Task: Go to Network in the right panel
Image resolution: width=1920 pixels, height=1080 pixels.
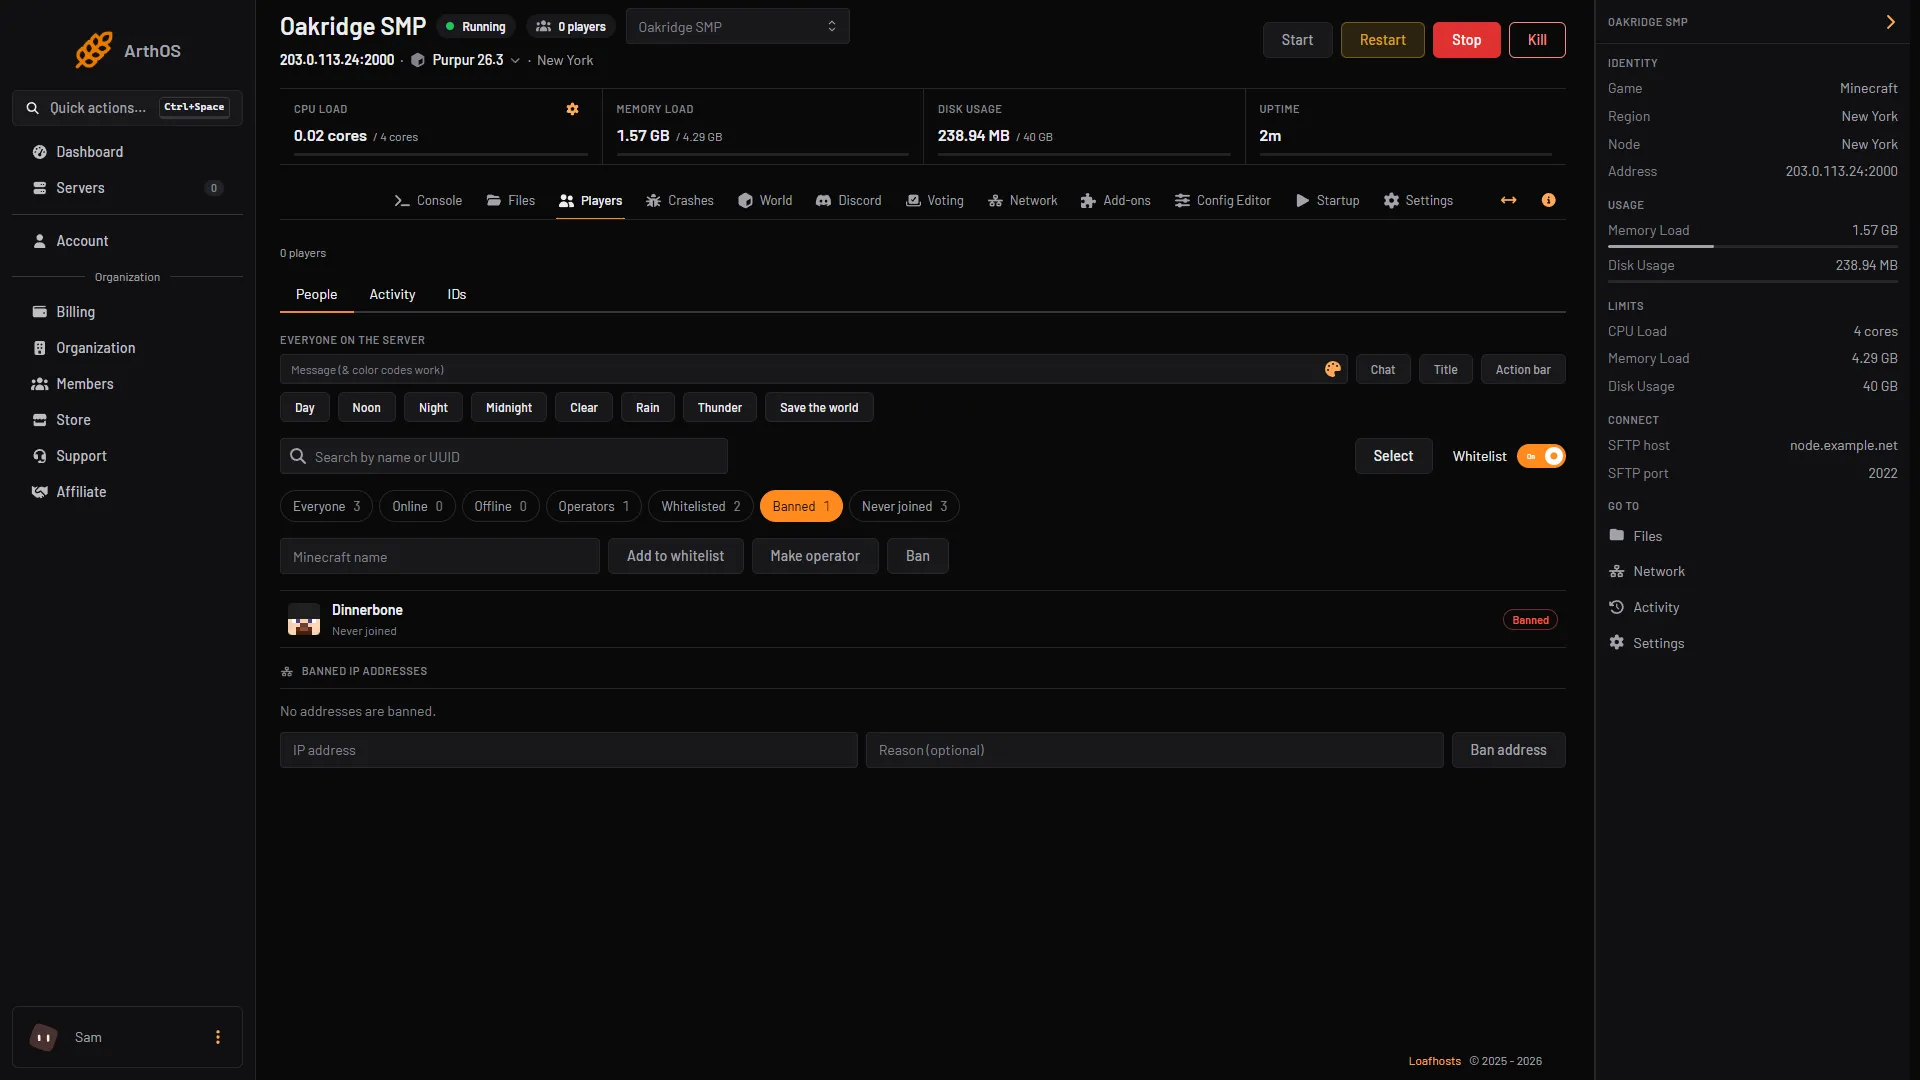Action: coord(1647,571)
